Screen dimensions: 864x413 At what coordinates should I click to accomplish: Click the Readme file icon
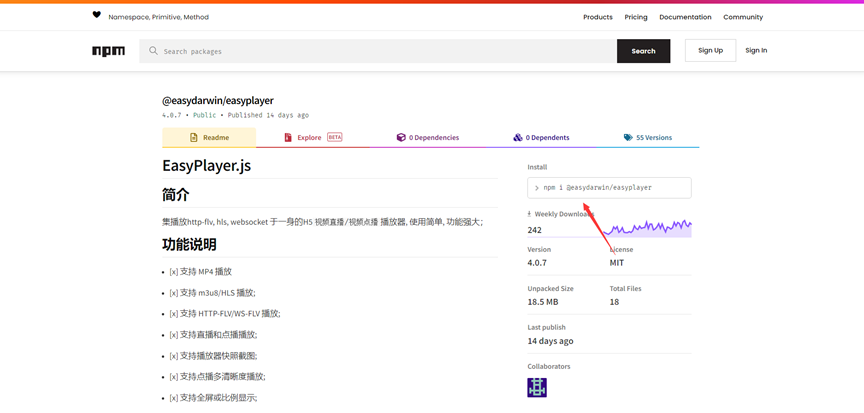(193, 138)
